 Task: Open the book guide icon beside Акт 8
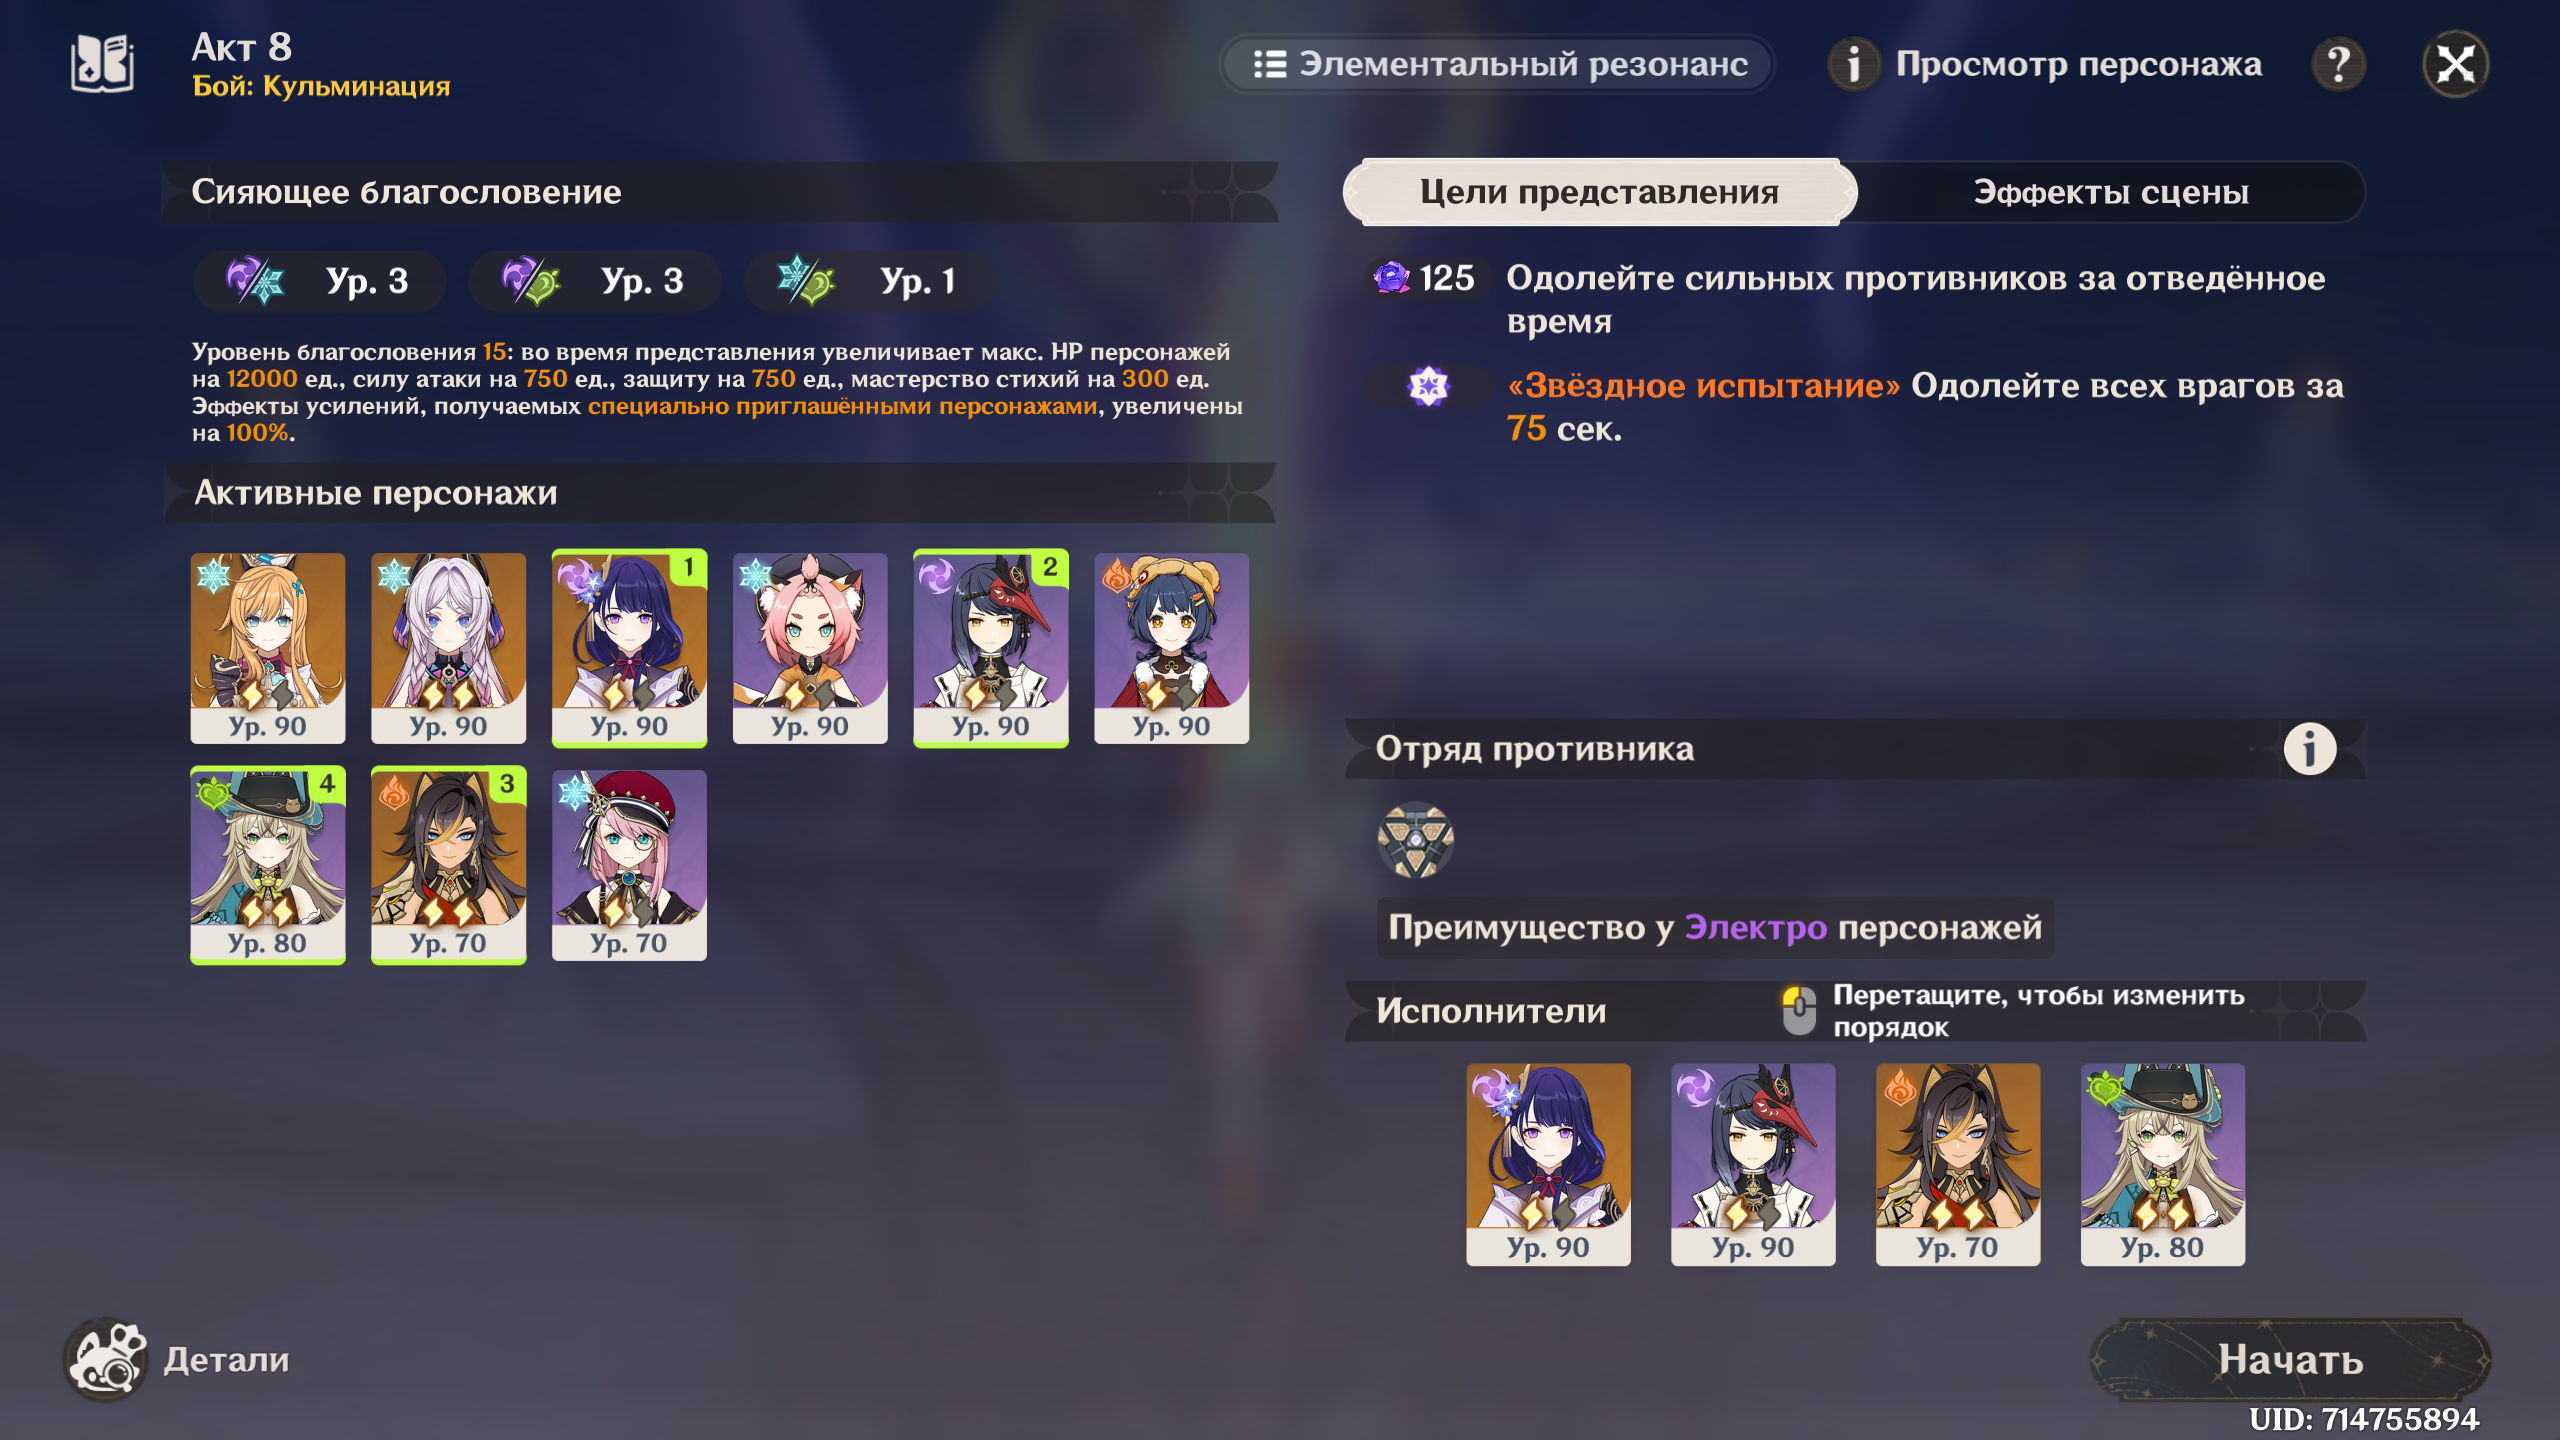click(x=102, y=64)
